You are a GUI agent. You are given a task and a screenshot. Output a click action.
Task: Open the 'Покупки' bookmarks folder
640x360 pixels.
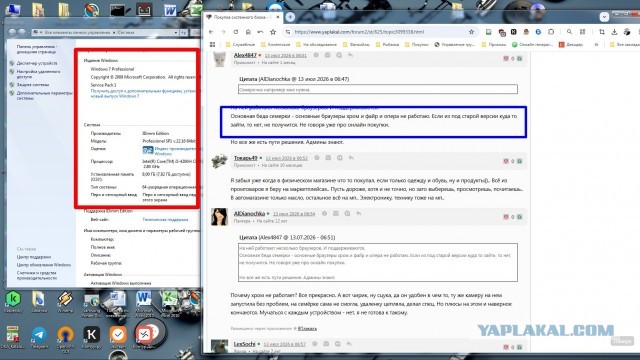[417, 44]
